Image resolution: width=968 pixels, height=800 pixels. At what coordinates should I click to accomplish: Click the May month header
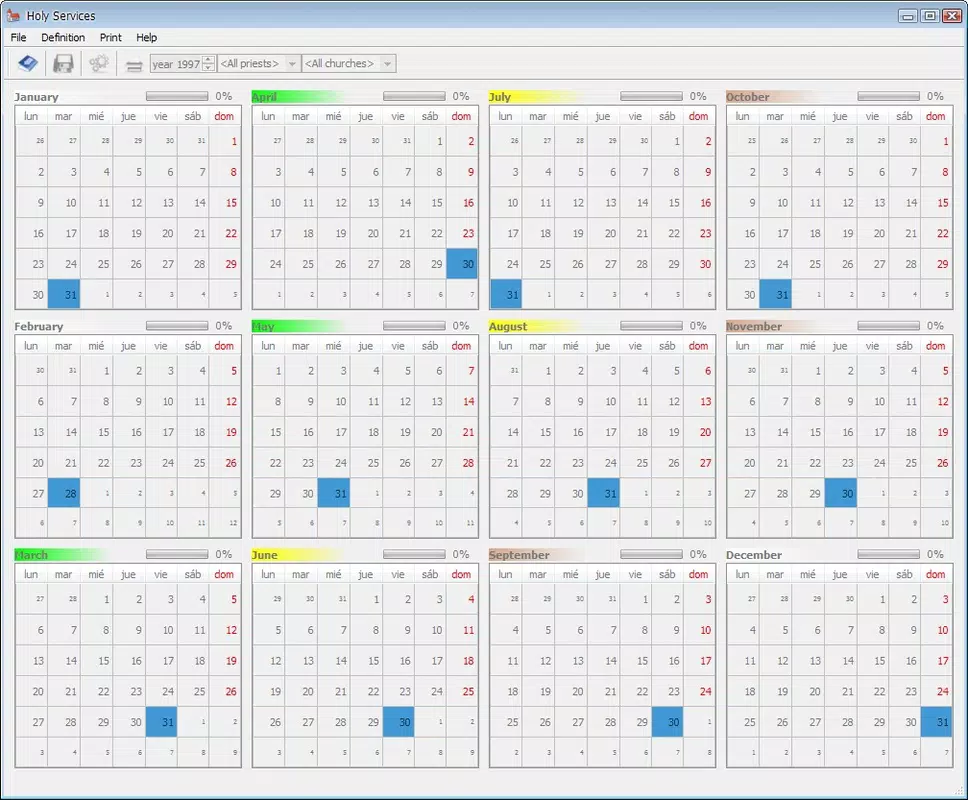pyautogui.click(x=263, y=327)
